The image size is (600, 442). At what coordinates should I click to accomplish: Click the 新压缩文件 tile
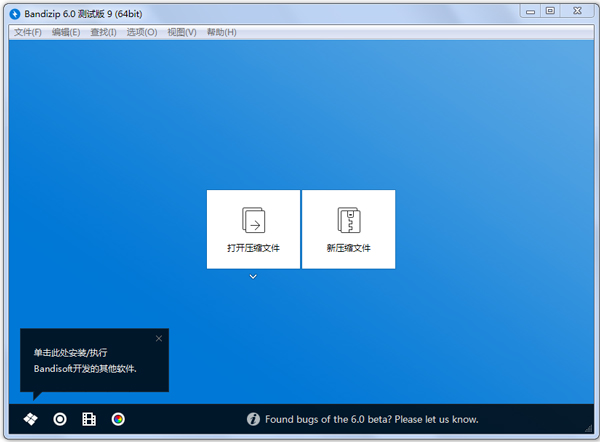point(349,229)
